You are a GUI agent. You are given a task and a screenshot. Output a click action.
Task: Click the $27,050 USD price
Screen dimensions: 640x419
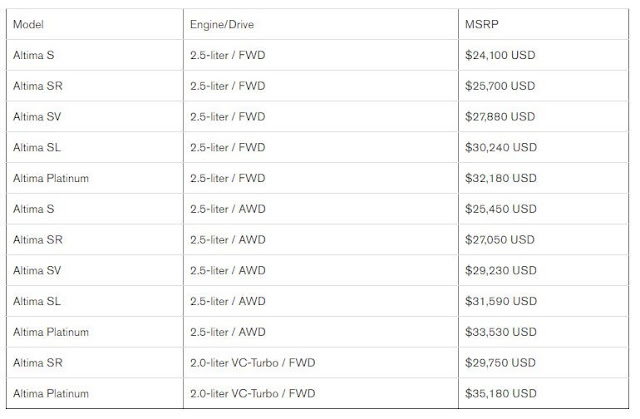coord(500,239)
